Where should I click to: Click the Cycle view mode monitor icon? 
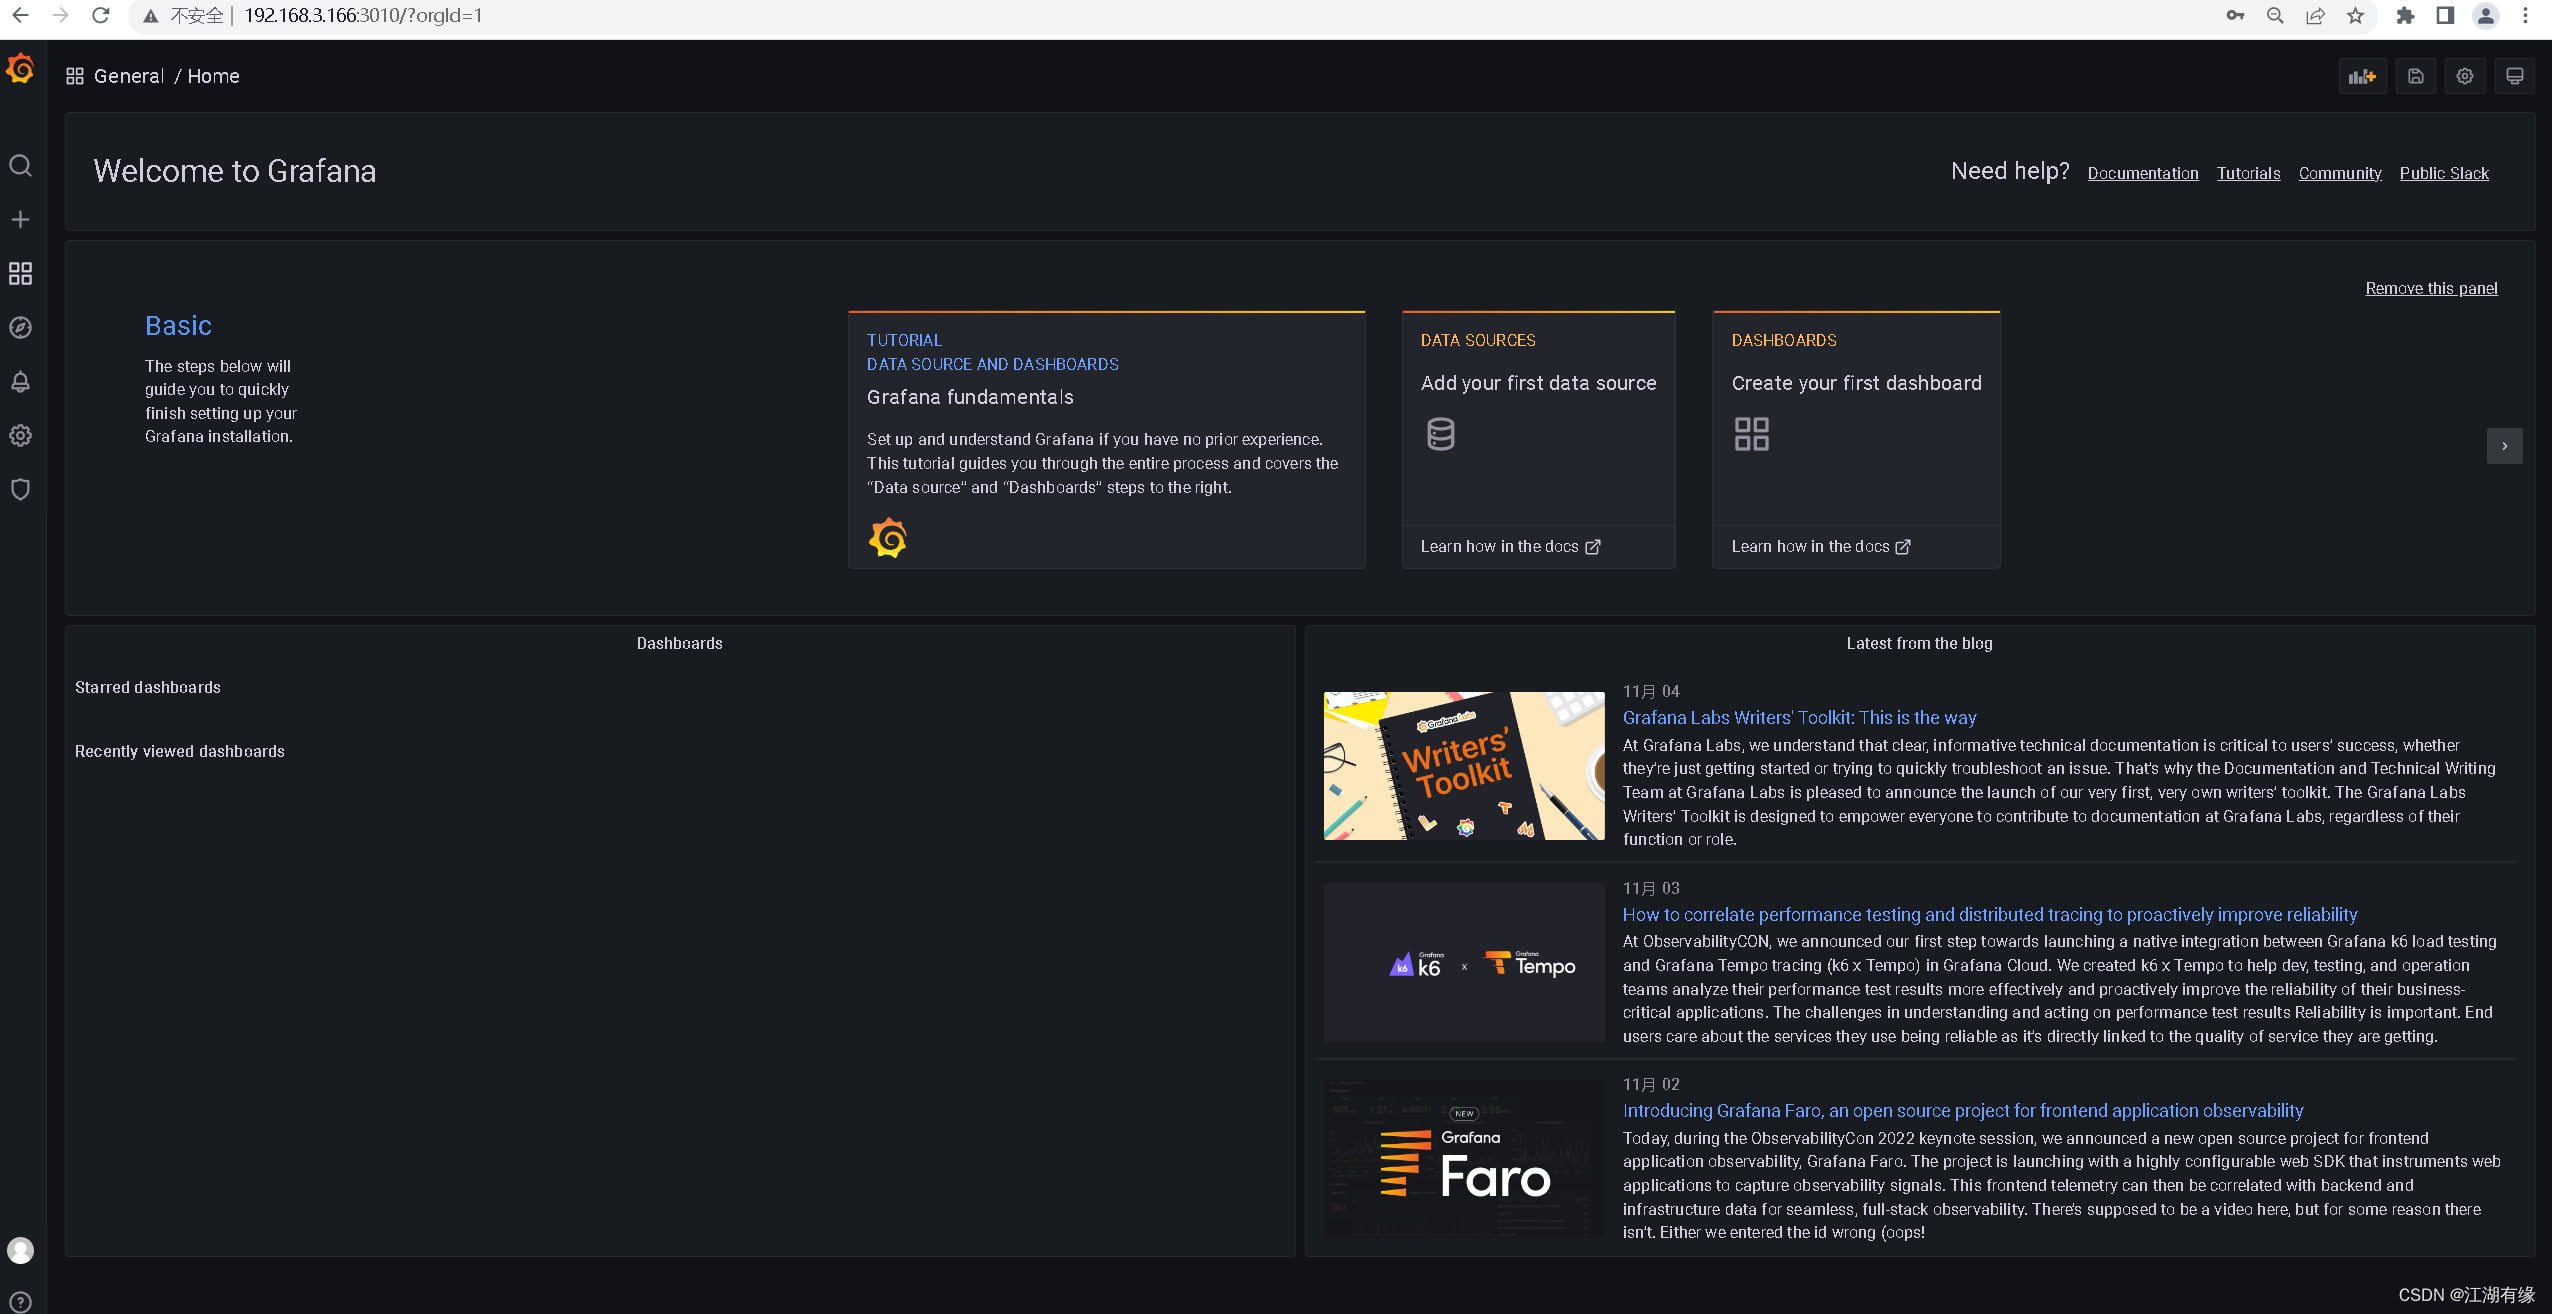pos(2514,76)
